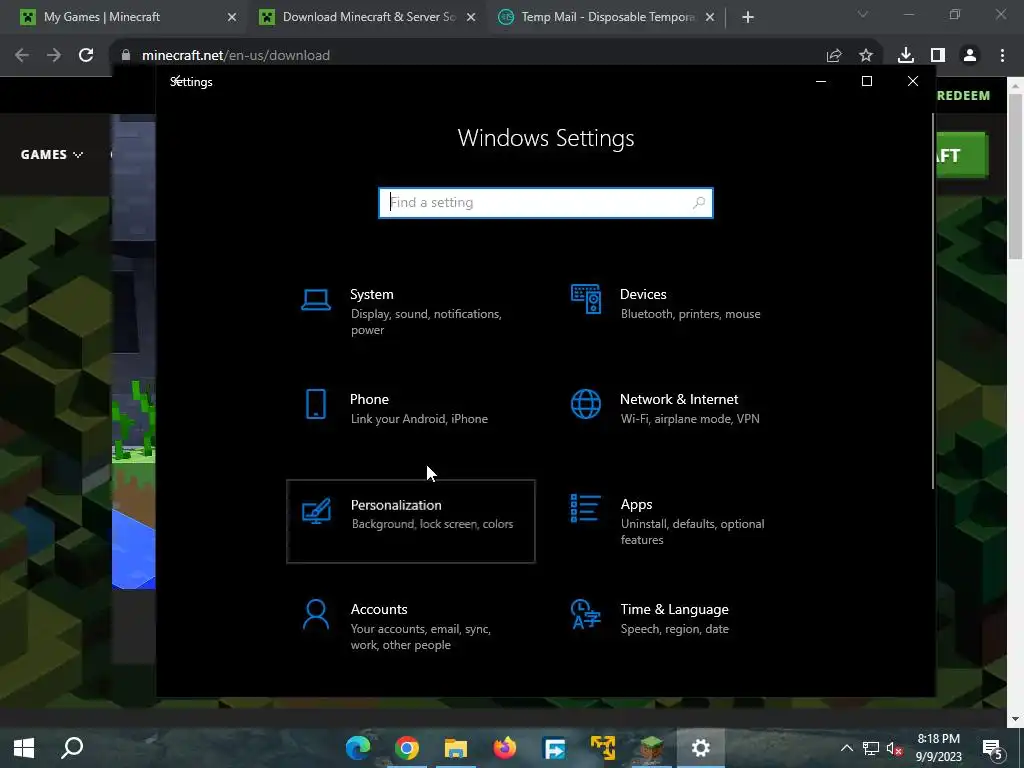Image resolution: width=1024 pixels, height=768 pixels.
Task: Open notification center icon
Action: pyautogui.click(x=993, y=749)
